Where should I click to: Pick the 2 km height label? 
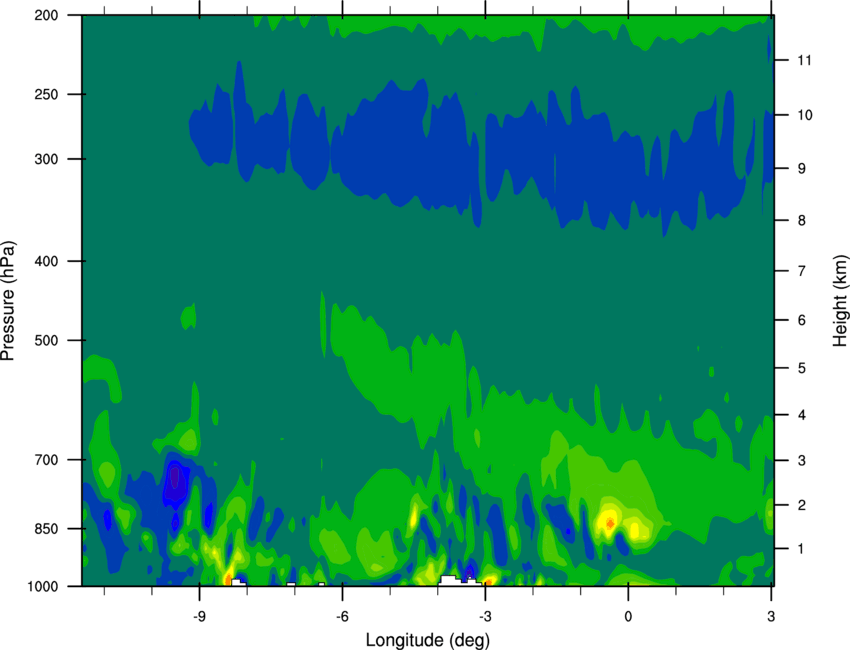click(x=801, y=505)
